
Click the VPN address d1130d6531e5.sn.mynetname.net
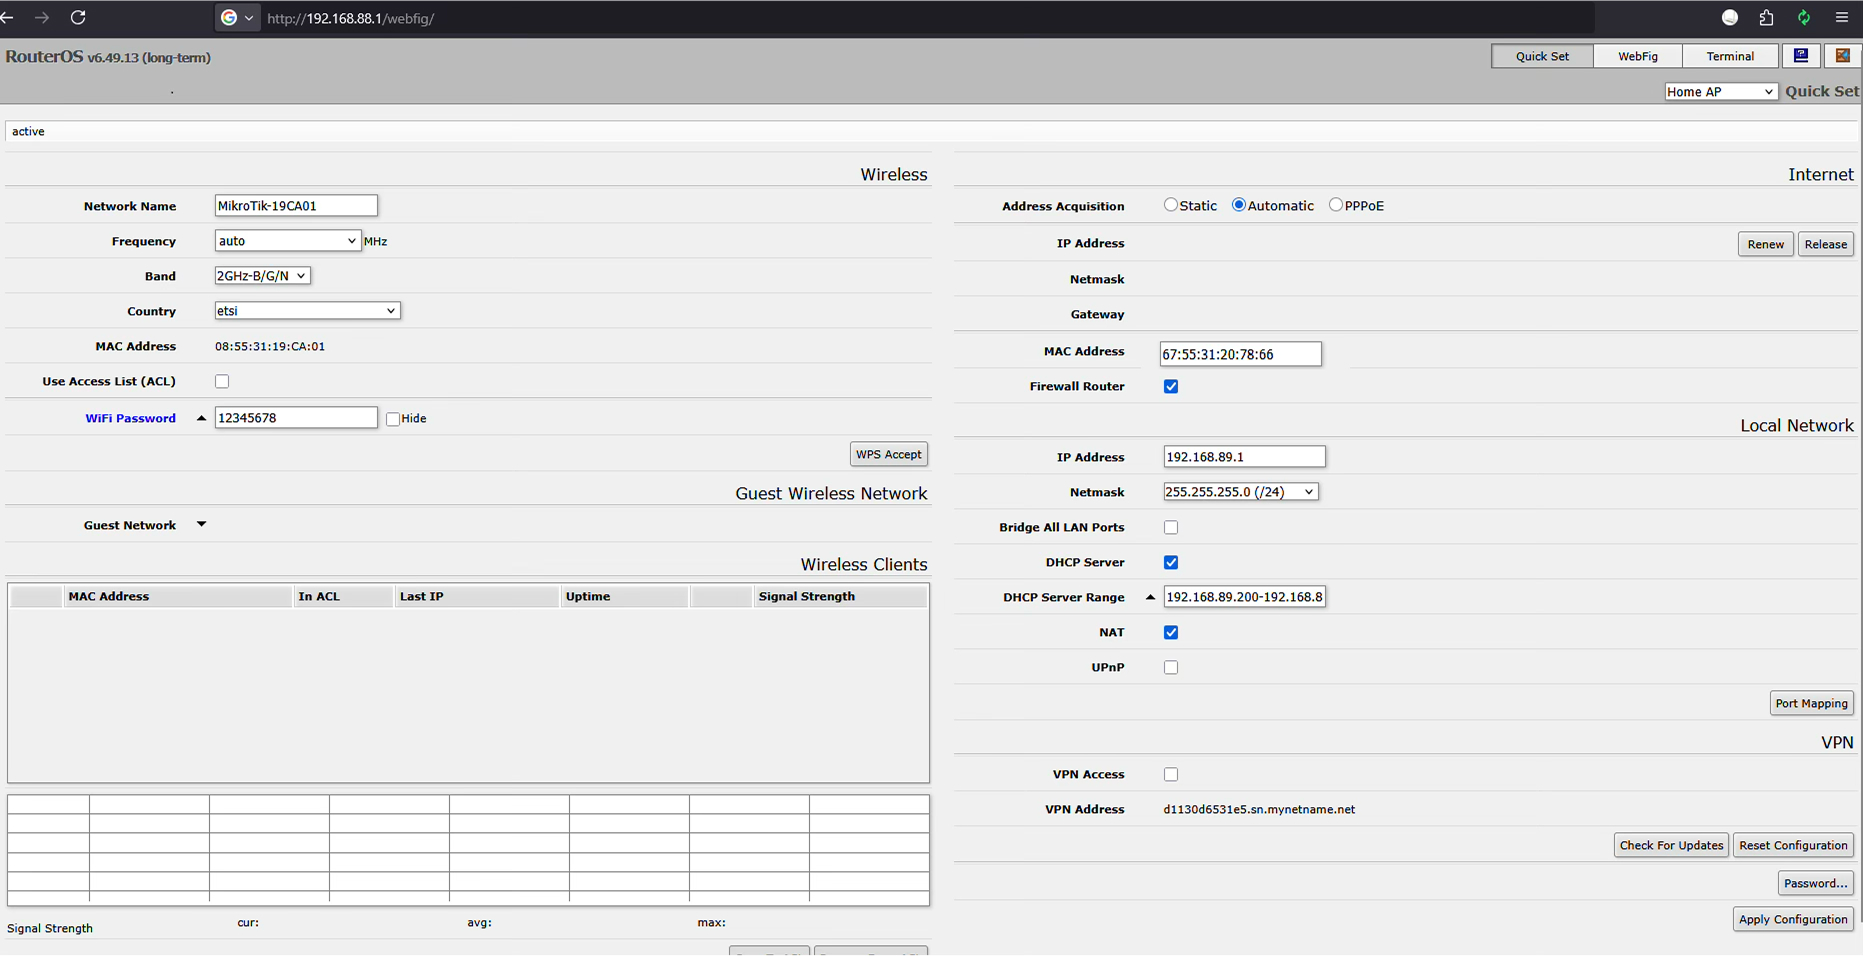click(x=1259, y=810)
